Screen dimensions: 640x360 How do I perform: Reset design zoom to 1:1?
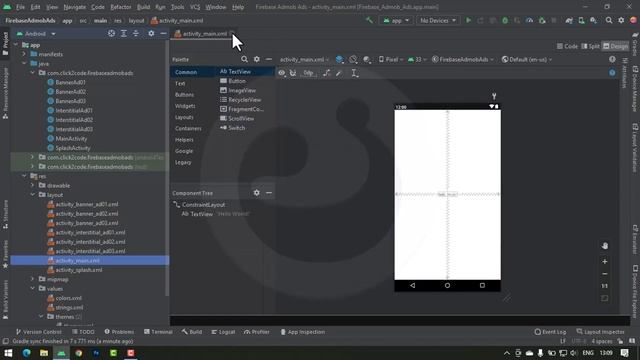pyautogui.click(x=604, y=286)
